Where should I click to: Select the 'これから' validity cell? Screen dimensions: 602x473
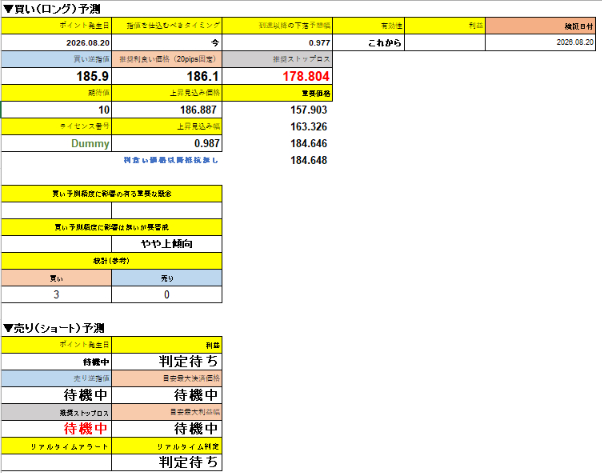[368, 43]
